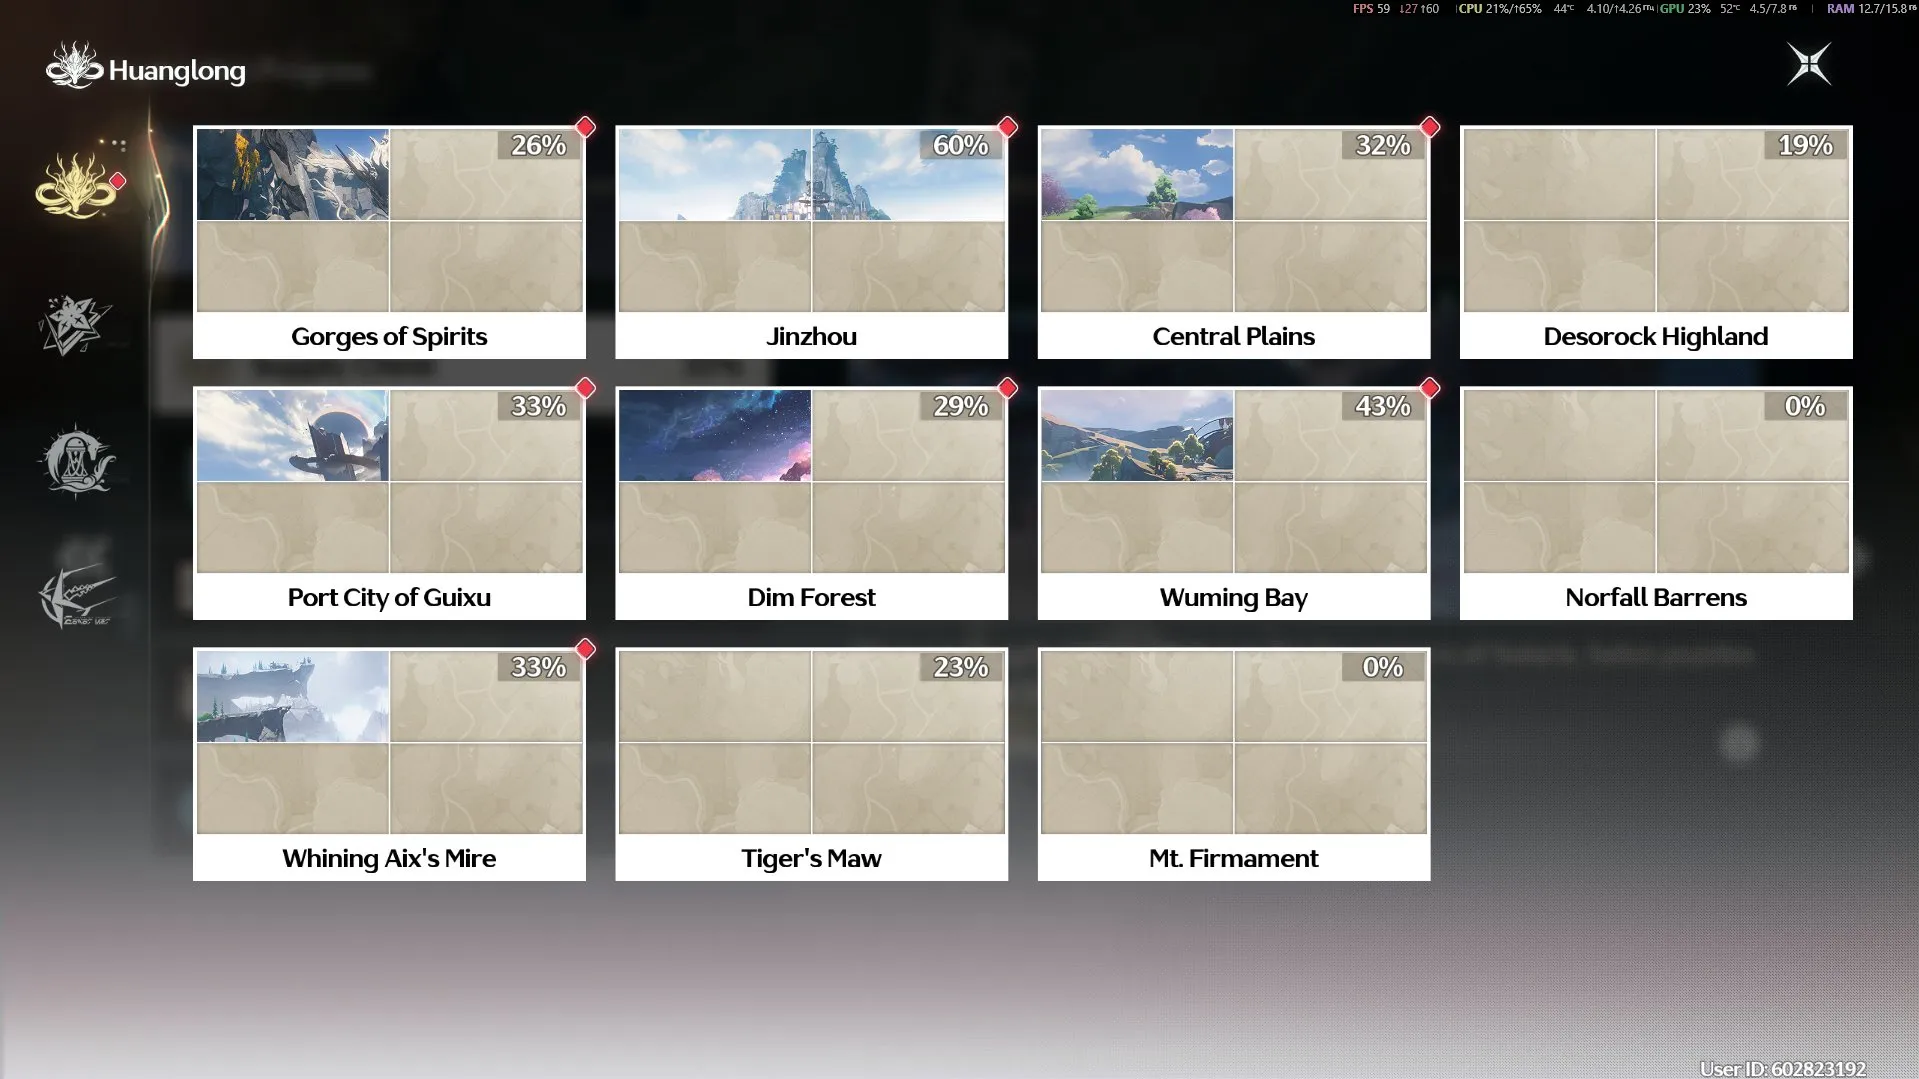Open the Mt. Firmament area card

click(1234, 764)
